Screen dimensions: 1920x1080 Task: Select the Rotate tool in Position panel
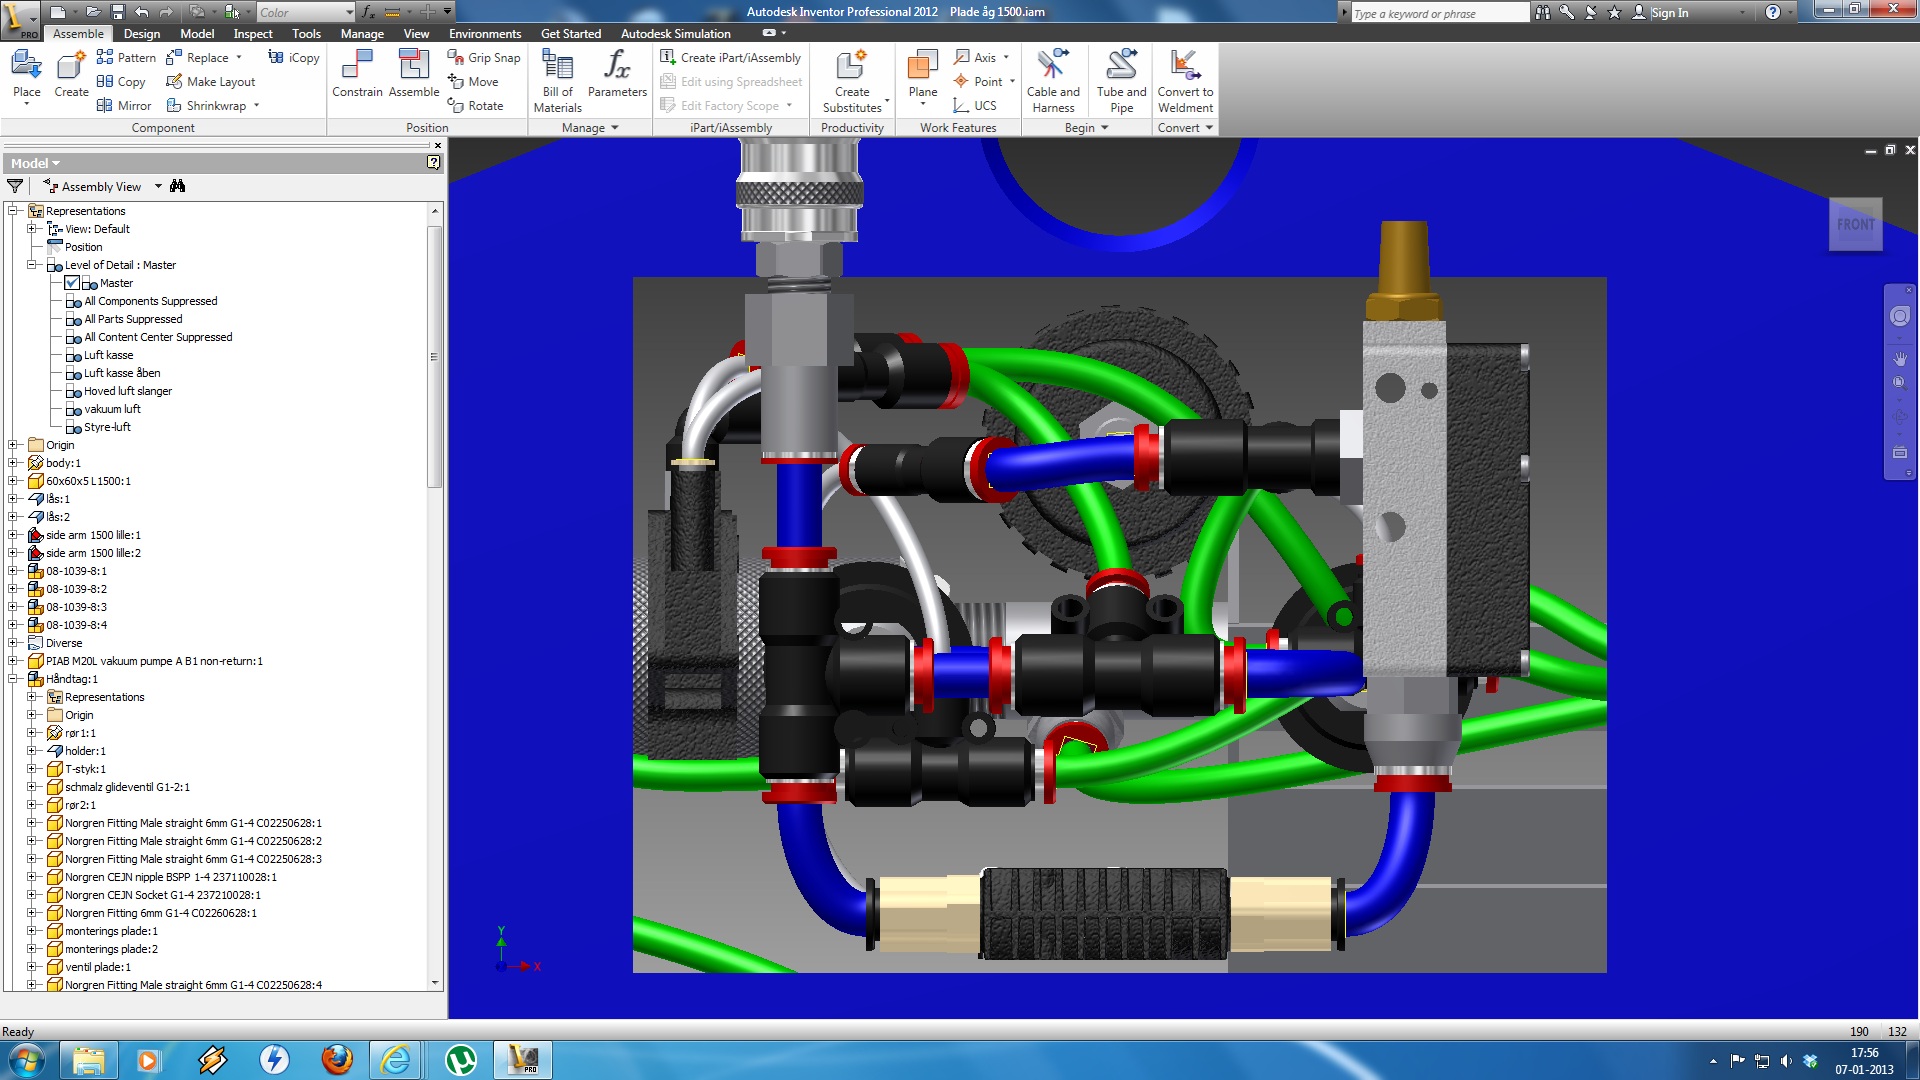[x=477, y=104]
